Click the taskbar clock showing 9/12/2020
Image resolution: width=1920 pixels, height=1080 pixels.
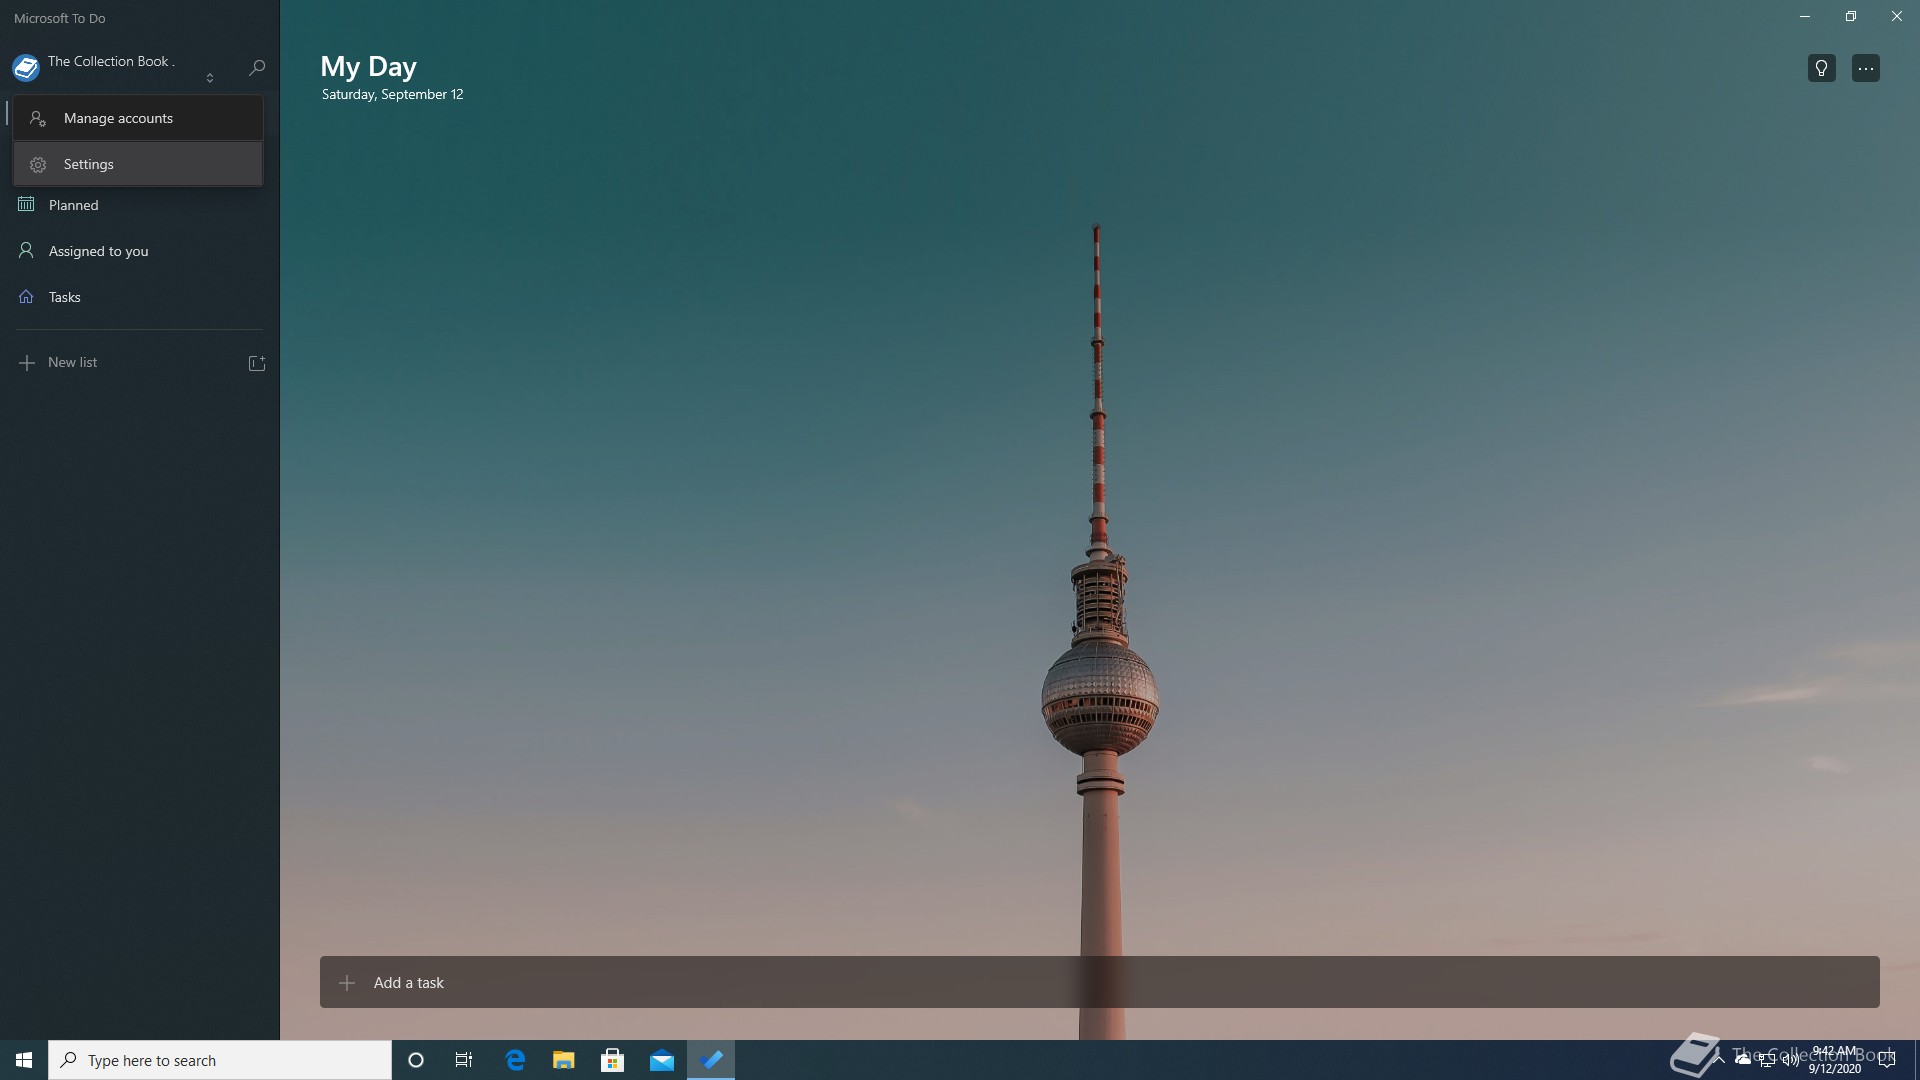pyautogui.click(x=1834, y=1060)
